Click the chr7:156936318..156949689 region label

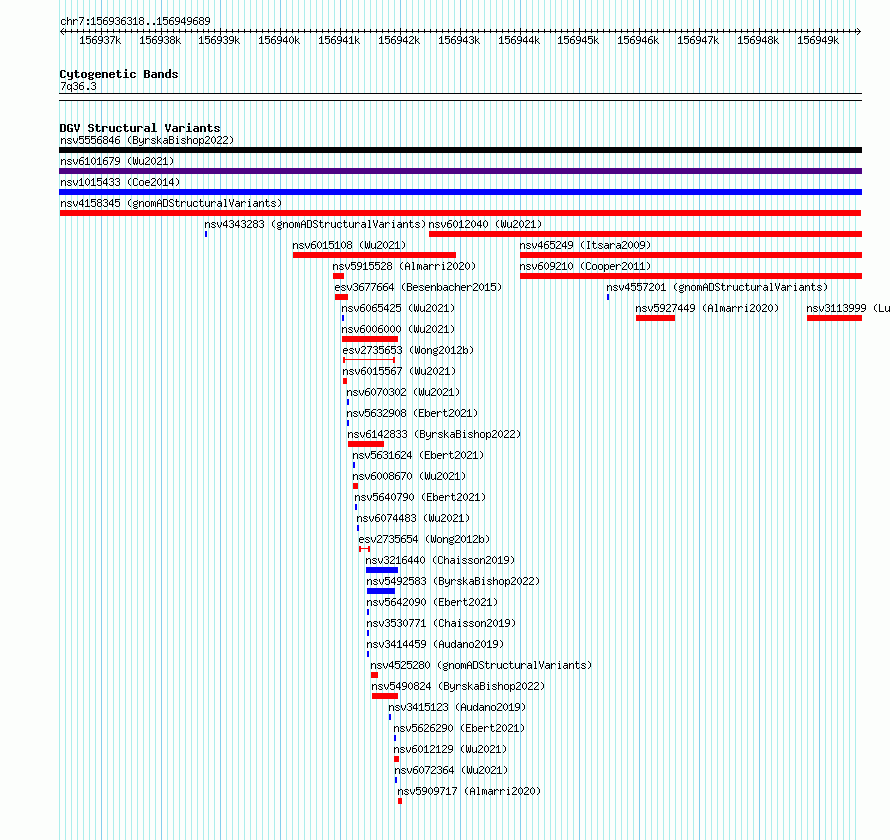coord(135,21)
